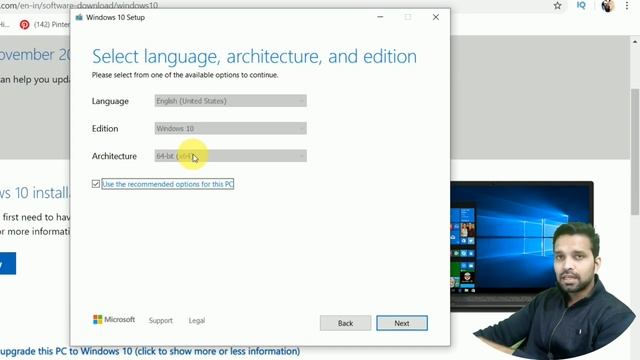Viewport: 640px width, 360px height.
Task: Open the Legal link in Setup
Action: (197, 321)
